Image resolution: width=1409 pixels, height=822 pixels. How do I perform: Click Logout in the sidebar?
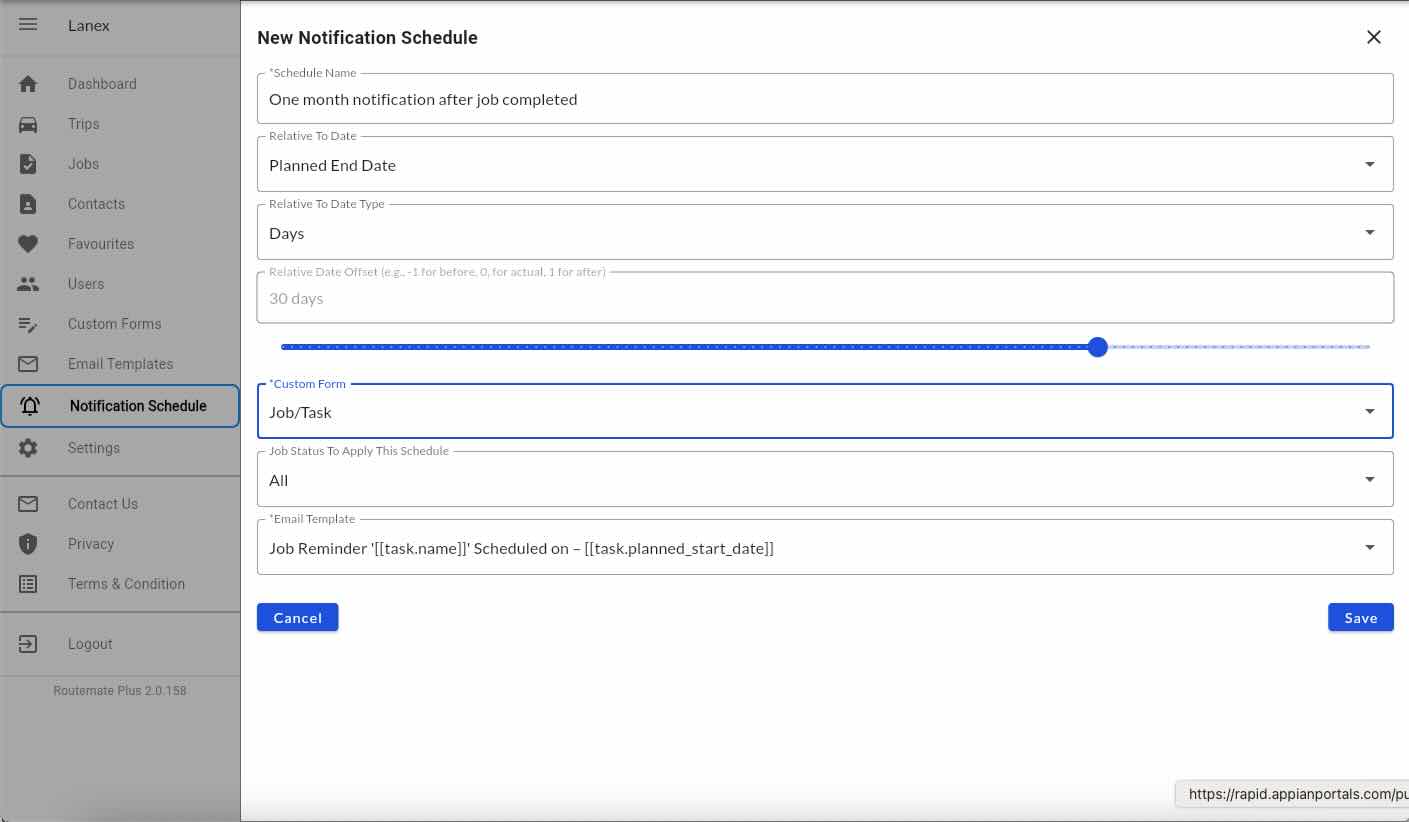coord(90,644)
